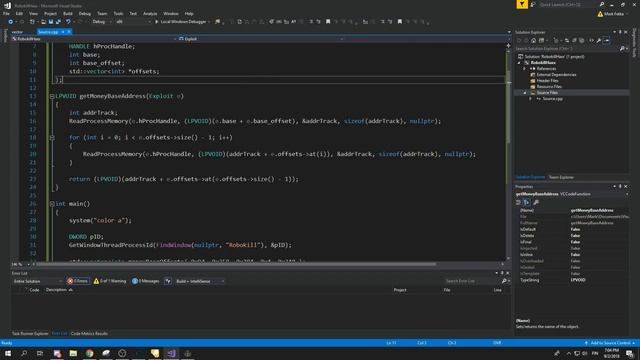Screen dimensions: 640x360
Task: Toggle Preview Selected Items in Solution Explorer
Action: click(x=607, y=40)
